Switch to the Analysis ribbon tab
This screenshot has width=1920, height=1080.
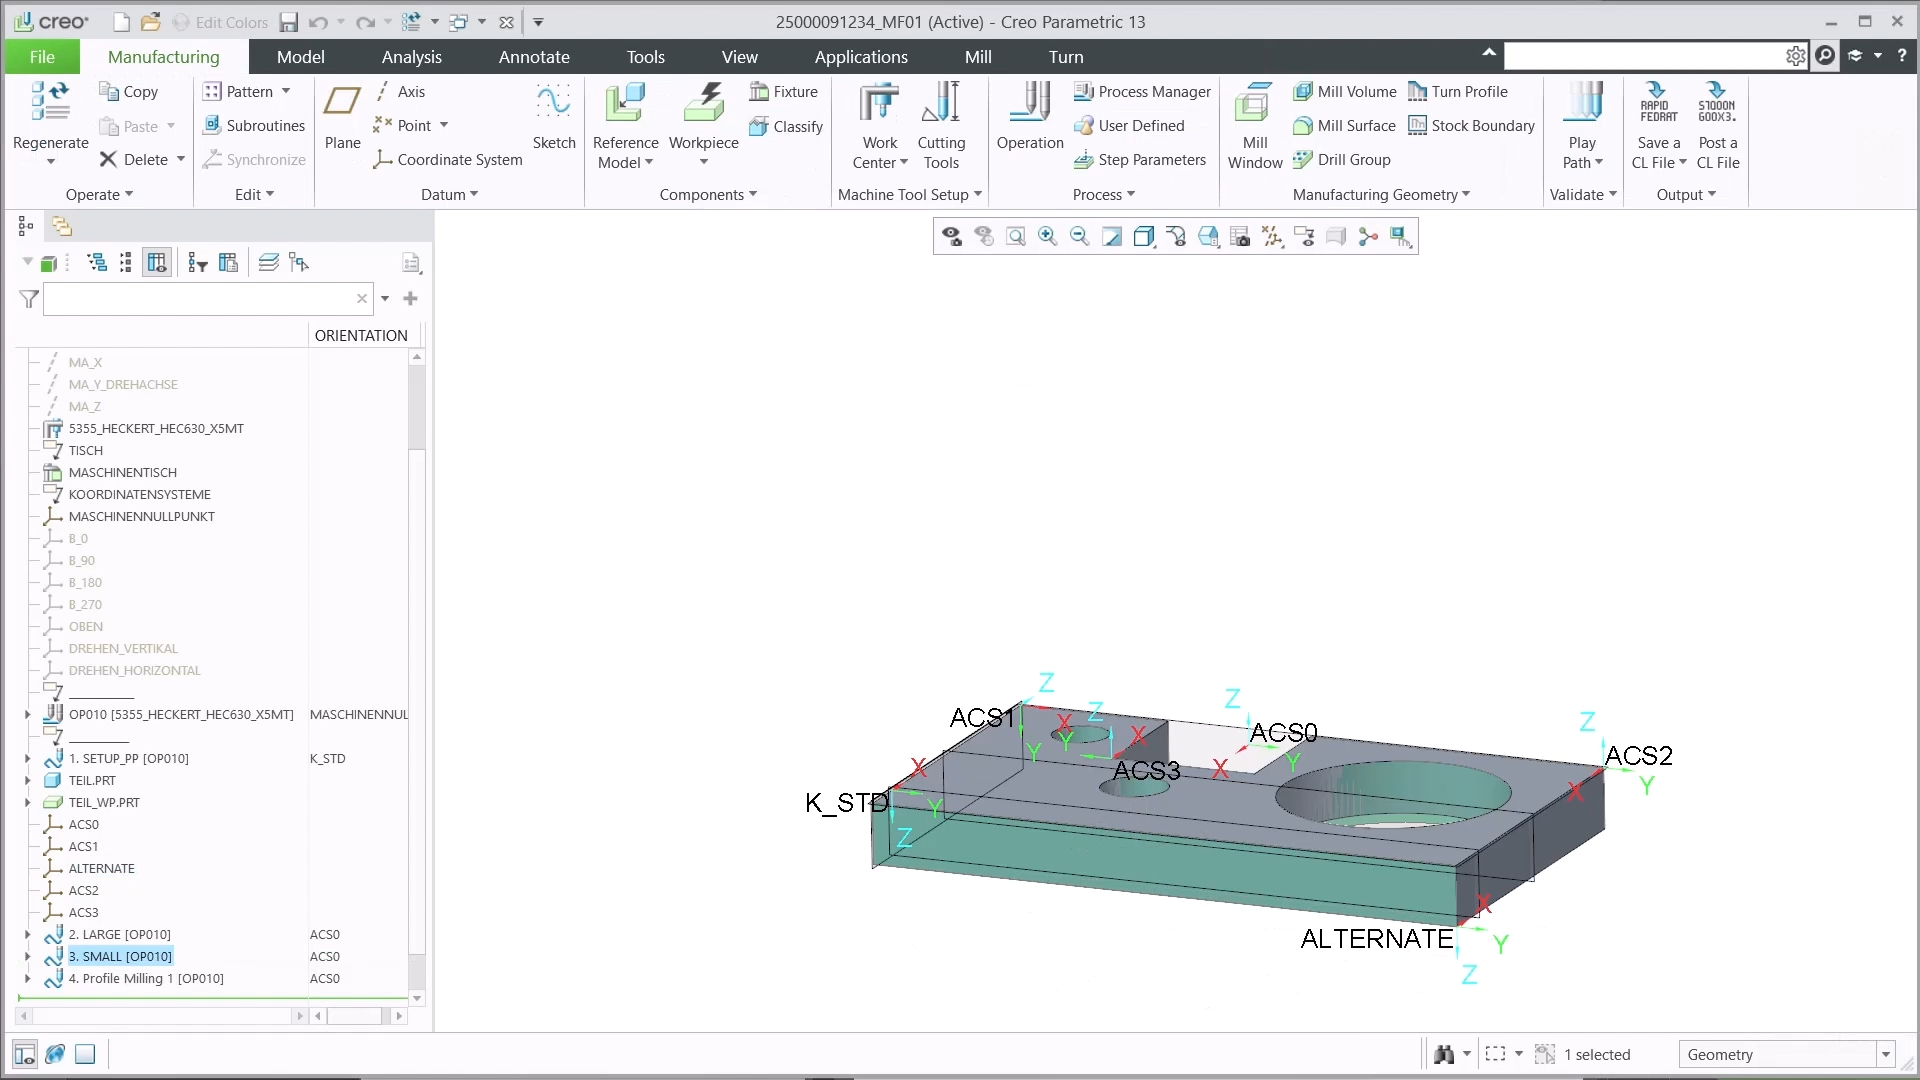(411, 57)
